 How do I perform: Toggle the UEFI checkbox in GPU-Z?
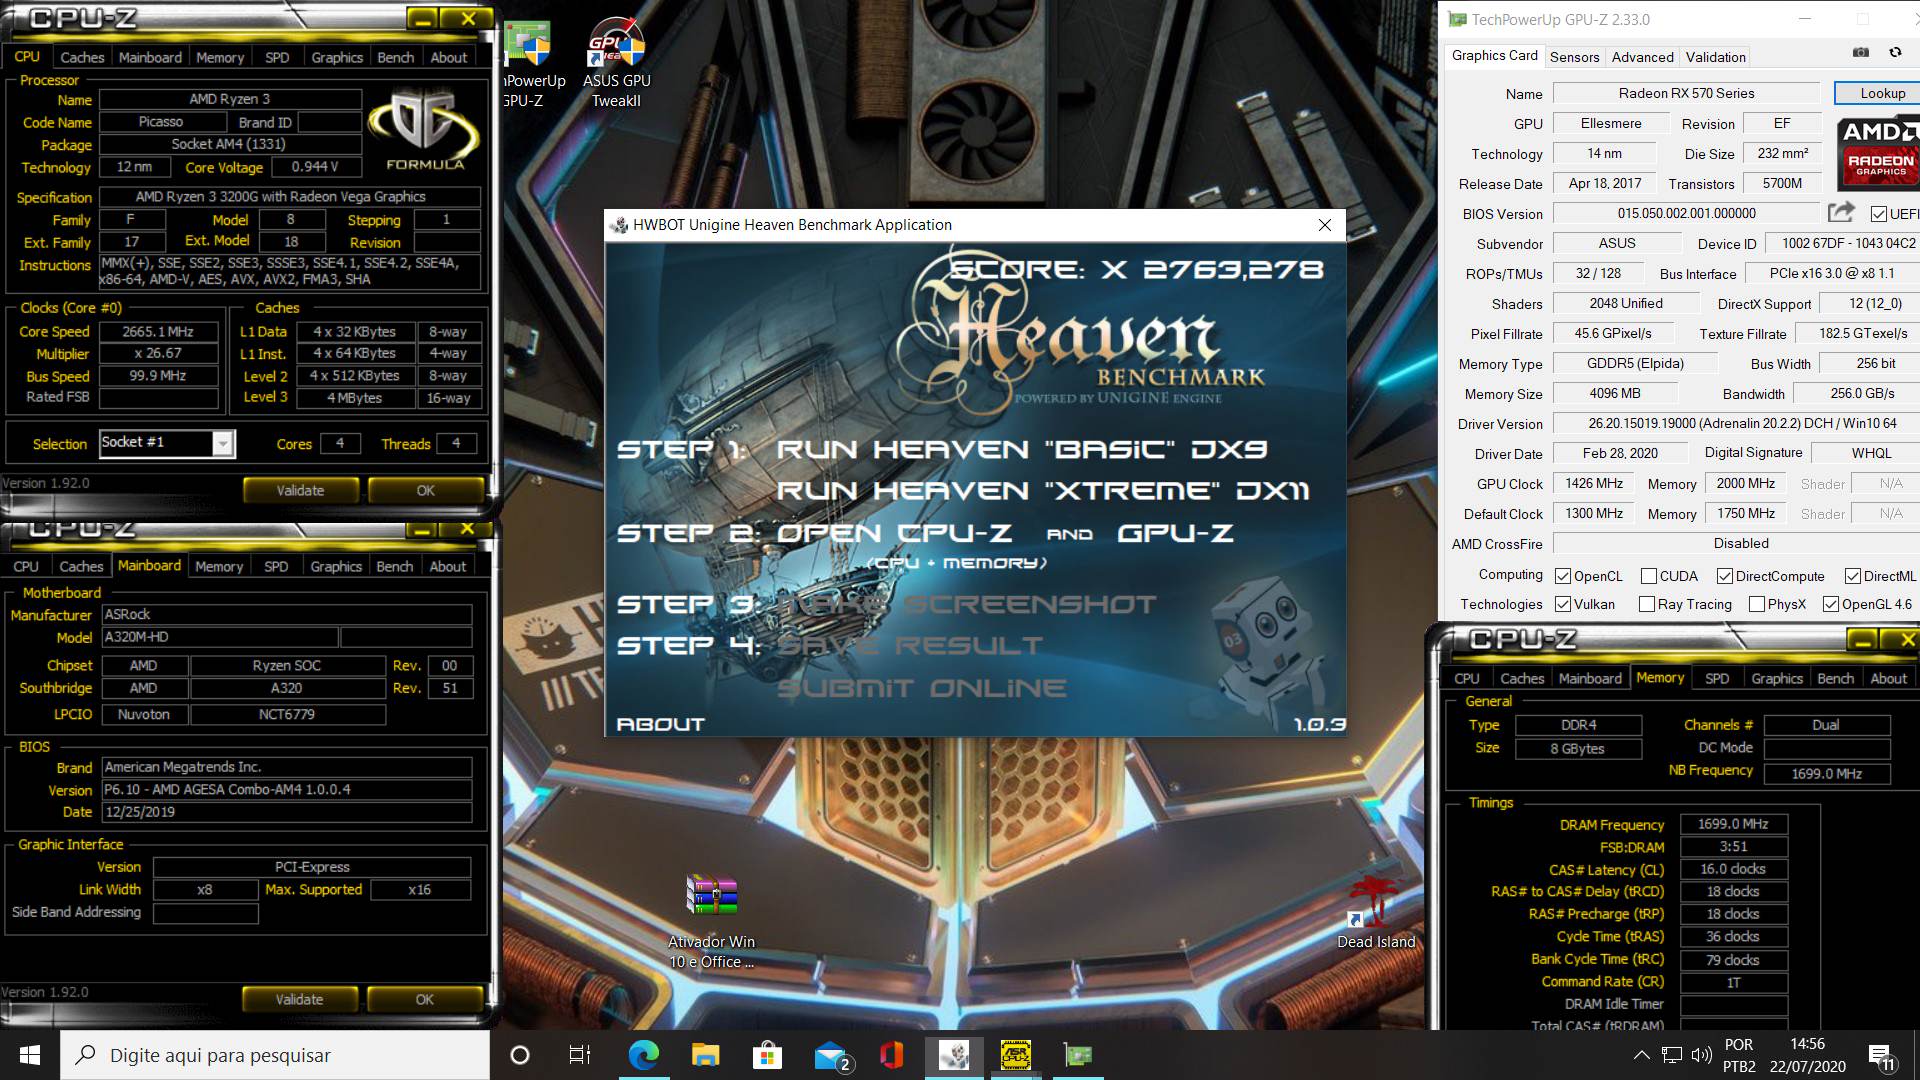(x=1878, y=214)
